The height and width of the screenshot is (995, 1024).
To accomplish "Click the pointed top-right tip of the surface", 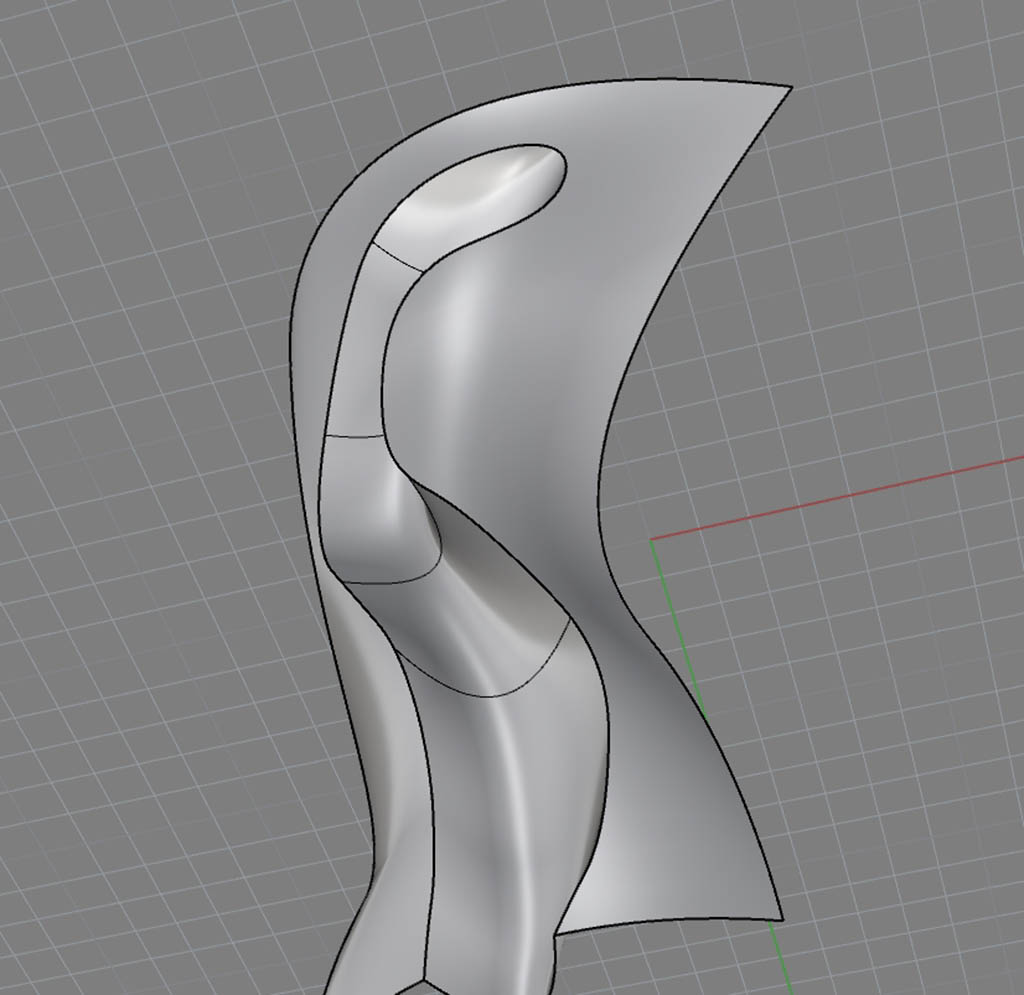I will click(790, 88).
